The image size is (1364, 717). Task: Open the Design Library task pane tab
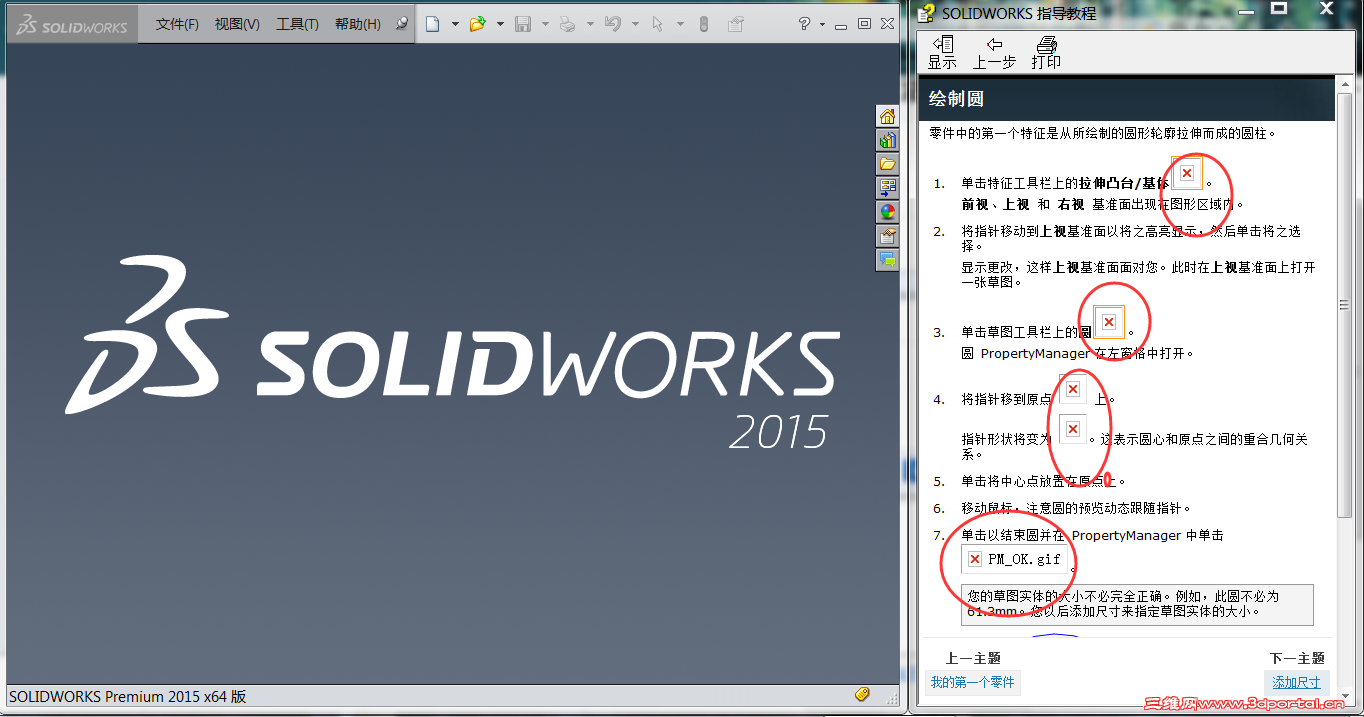[887, 140]
